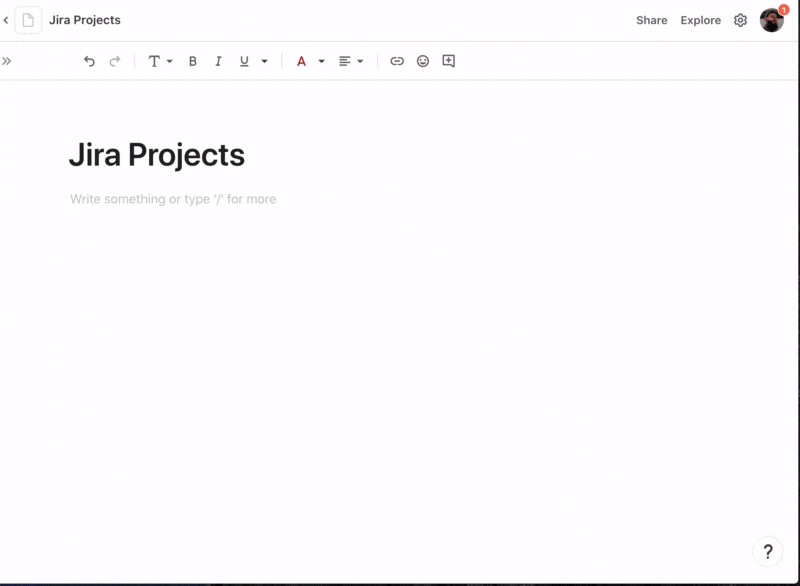Click your profile avatar with notification badge
This screenshot has height=586, width=800.
[x=770, y=19]
